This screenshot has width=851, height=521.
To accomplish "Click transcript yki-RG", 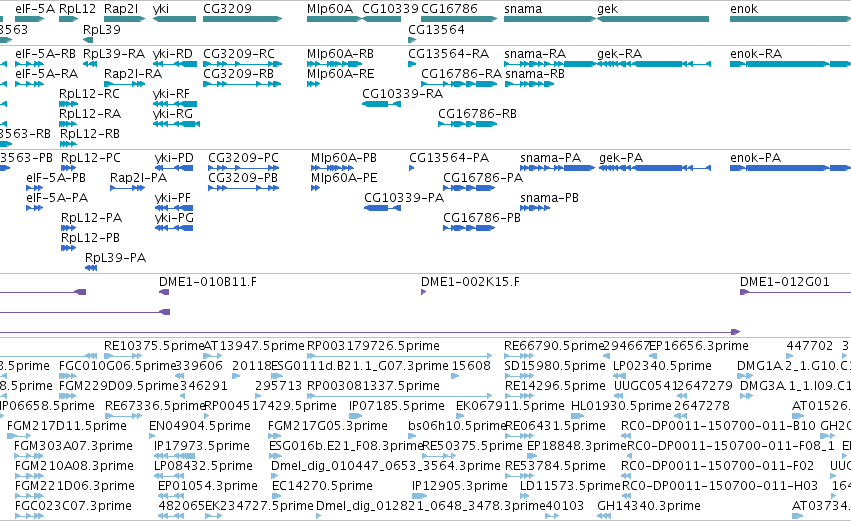I will (x=173, y=114).
